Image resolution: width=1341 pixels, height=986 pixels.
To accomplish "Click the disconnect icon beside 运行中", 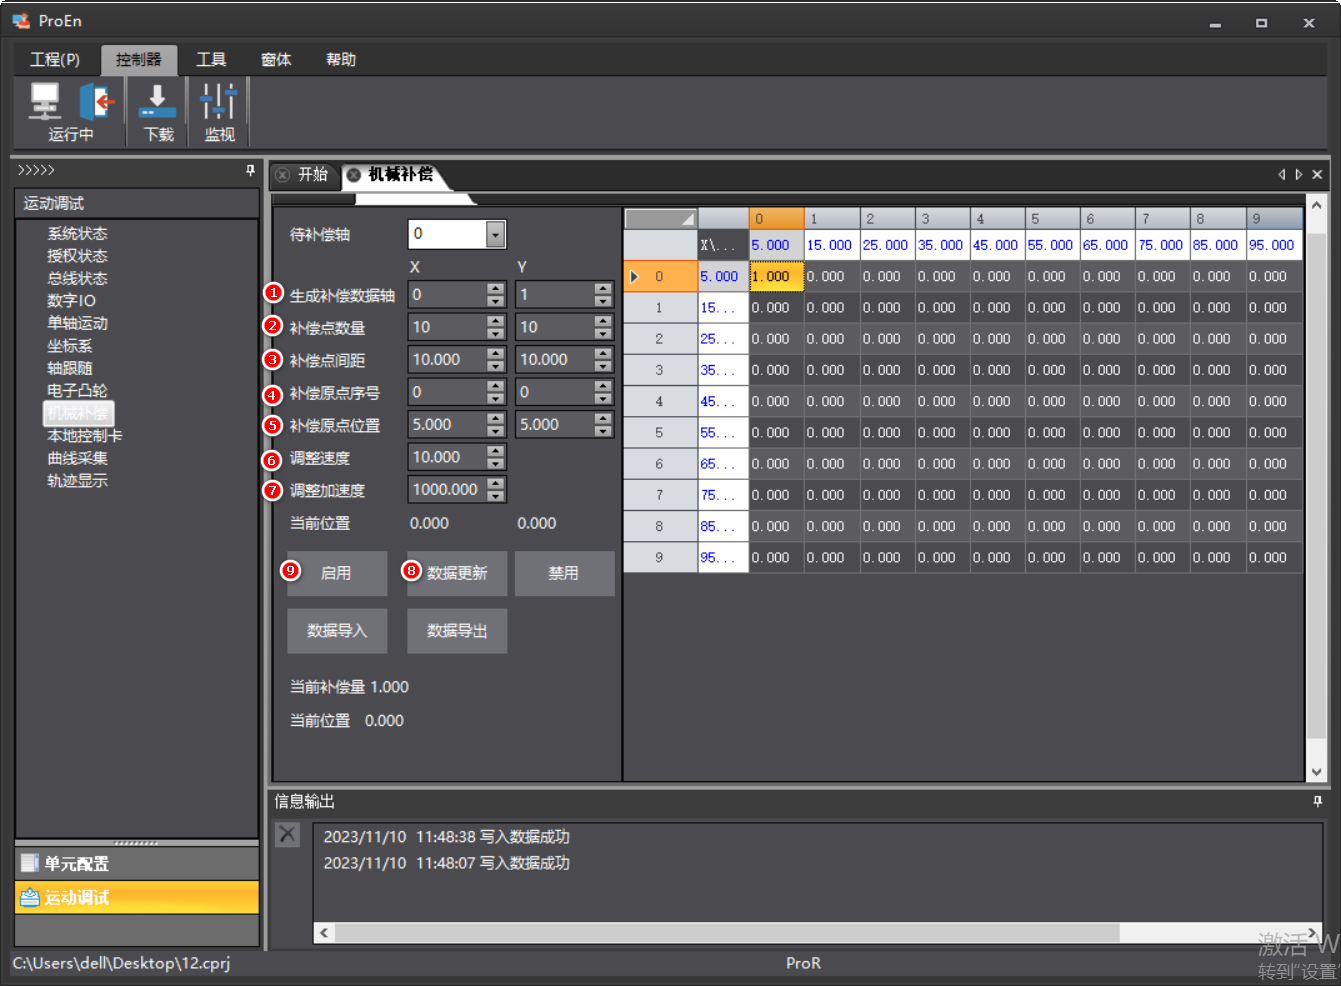I will point(97,101).
